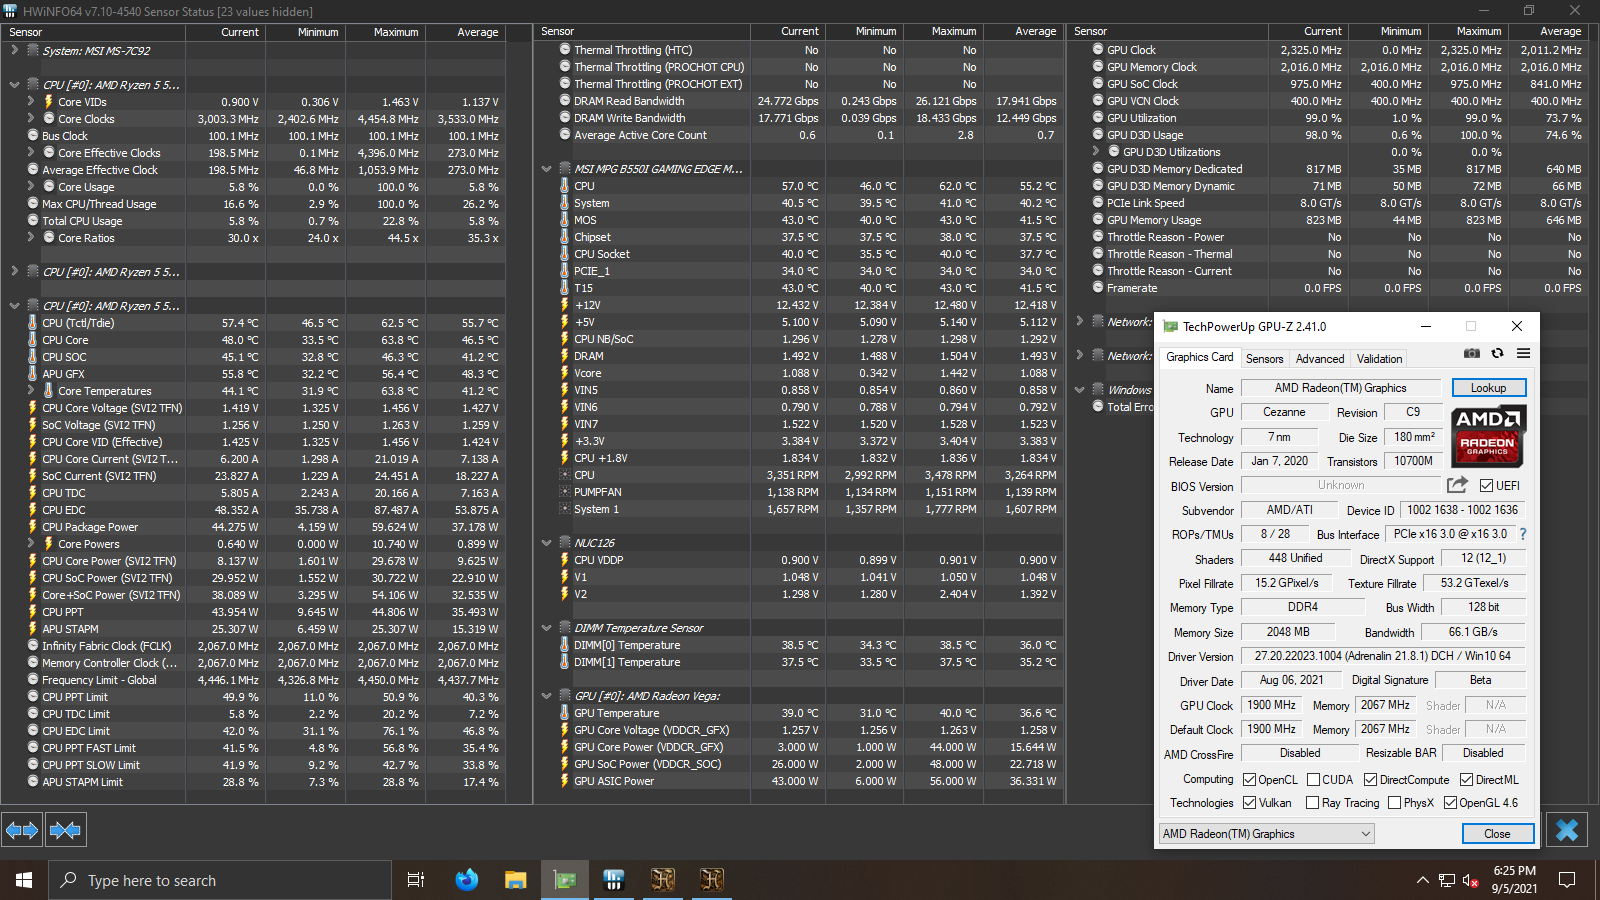Open File Explorer from the taskbar
The width and height of the screenshot is (1600, 900).
coord(515,880)
